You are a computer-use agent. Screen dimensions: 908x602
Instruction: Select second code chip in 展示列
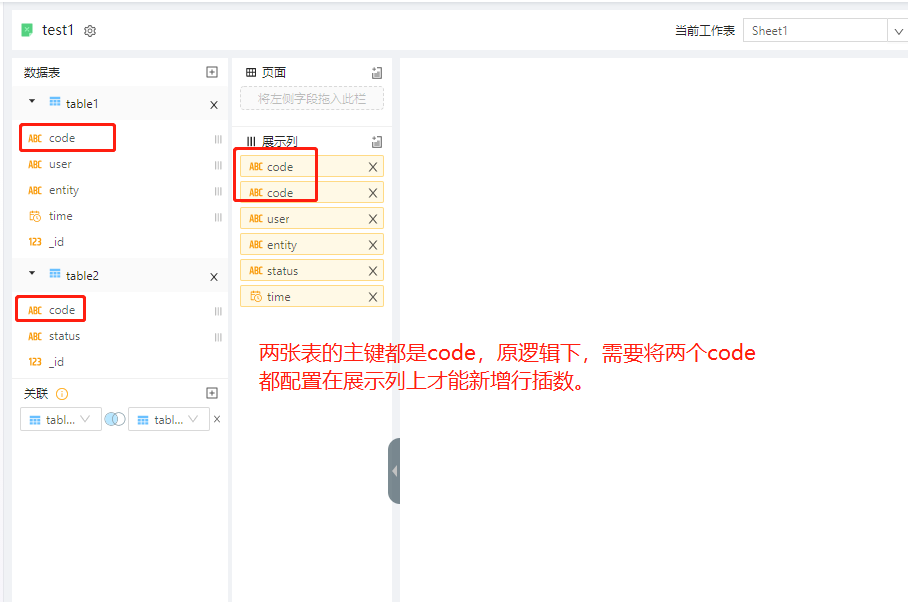coord(312,193)
